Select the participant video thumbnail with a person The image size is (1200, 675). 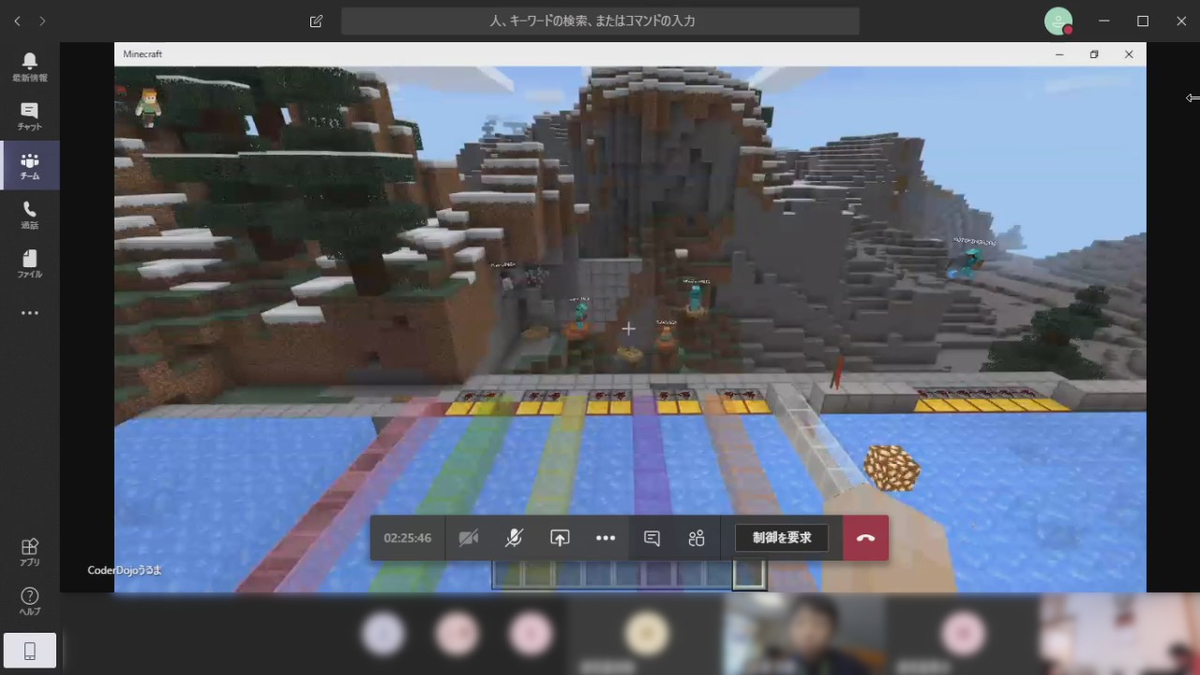[806, 634]
